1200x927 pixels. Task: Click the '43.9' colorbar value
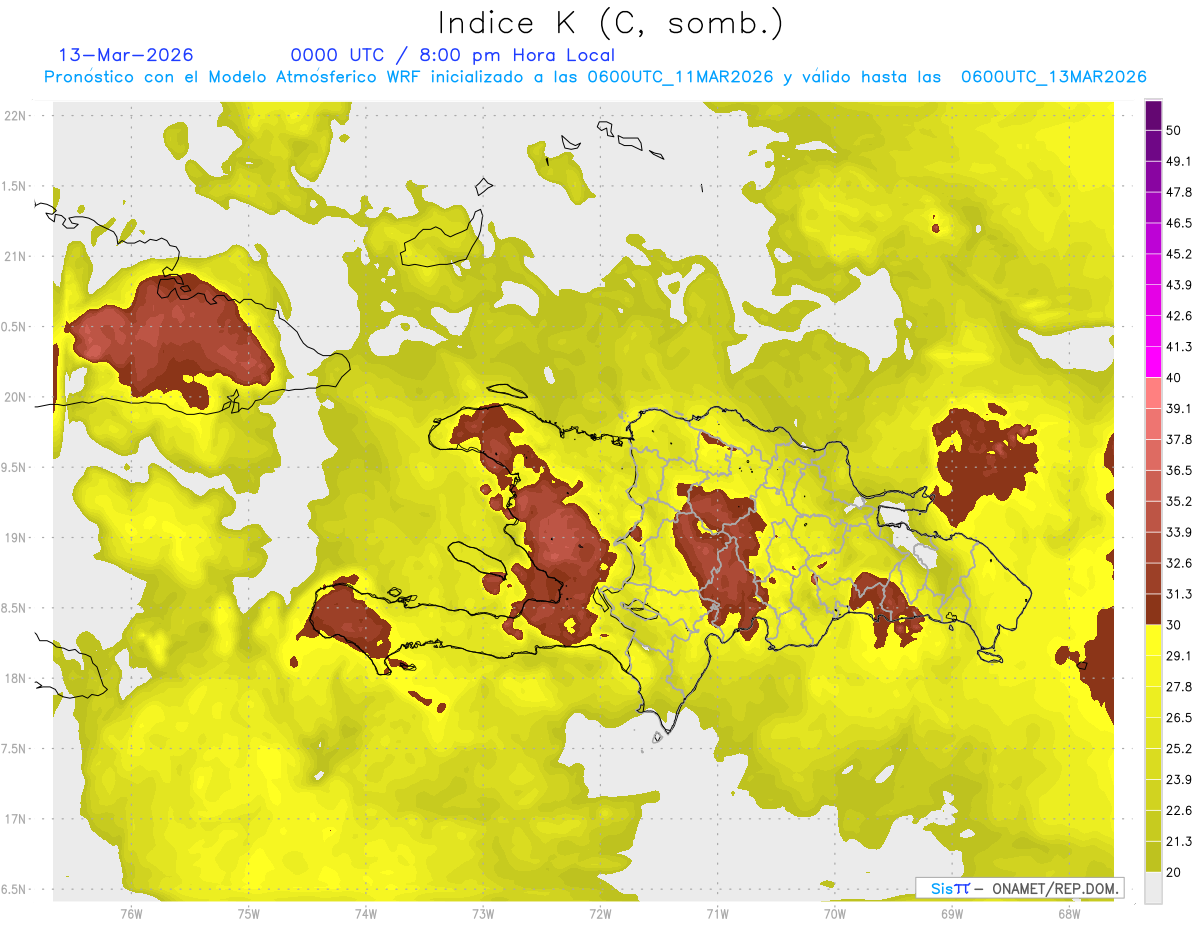click(1179, 284)
